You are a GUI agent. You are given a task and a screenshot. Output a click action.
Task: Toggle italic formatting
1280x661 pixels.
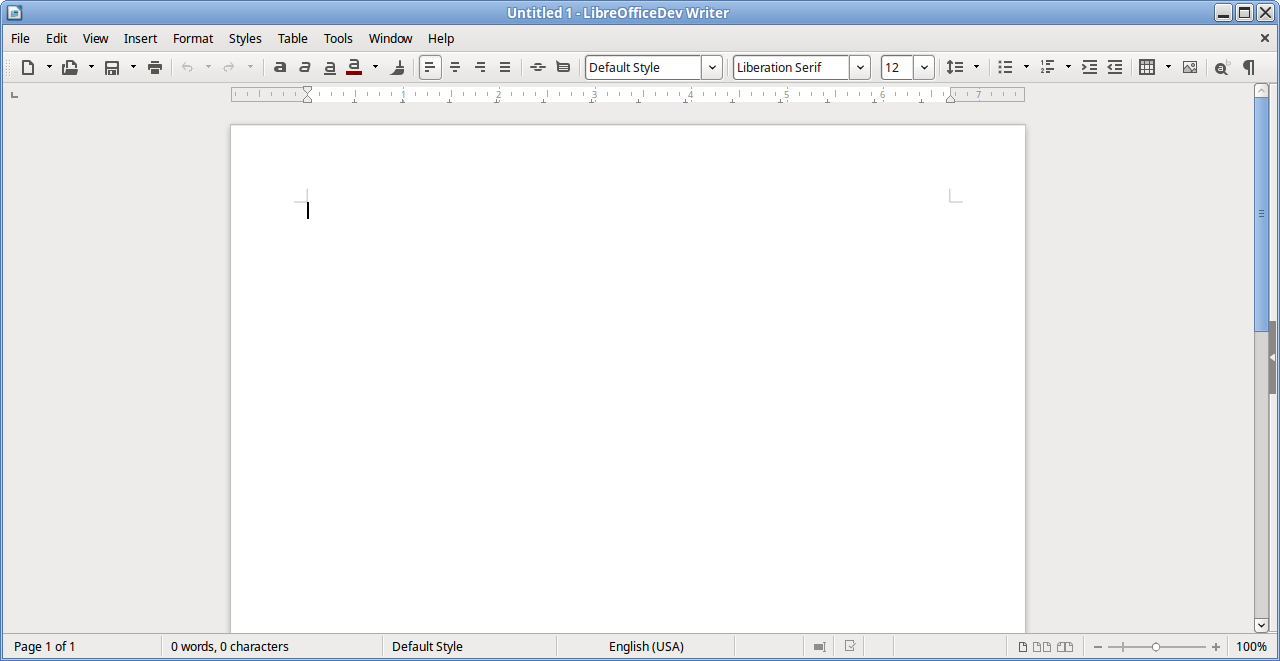click(305, 67)
